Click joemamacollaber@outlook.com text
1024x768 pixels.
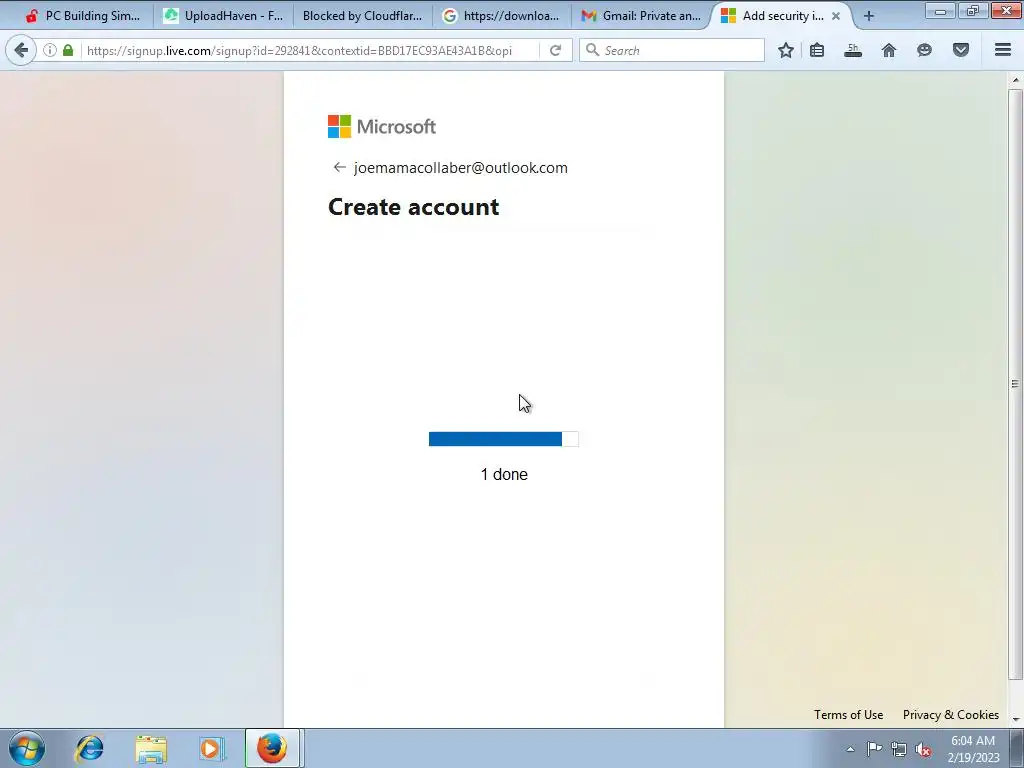460,168
